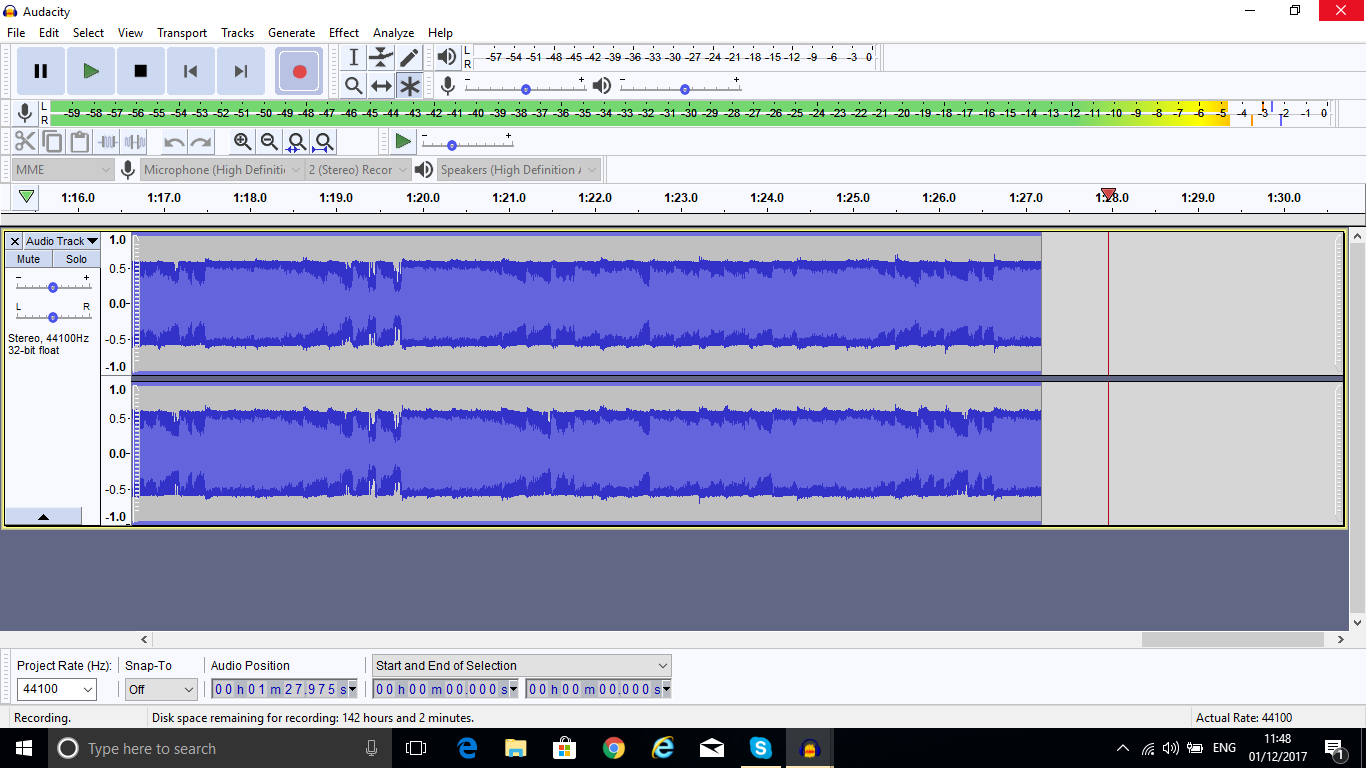This screenshot has height=768, width=1366.
Task: Trim audio outside the selection
Action: click(x=105, y=141)
